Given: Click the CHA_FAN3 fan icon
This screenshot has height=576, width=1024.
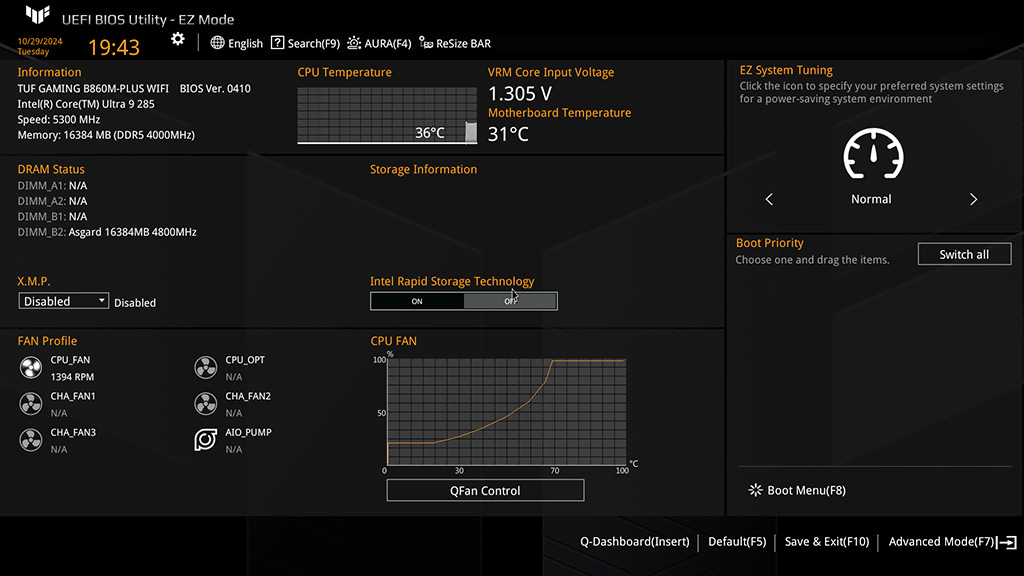Looking at the screenshot, I should point(31,440).
